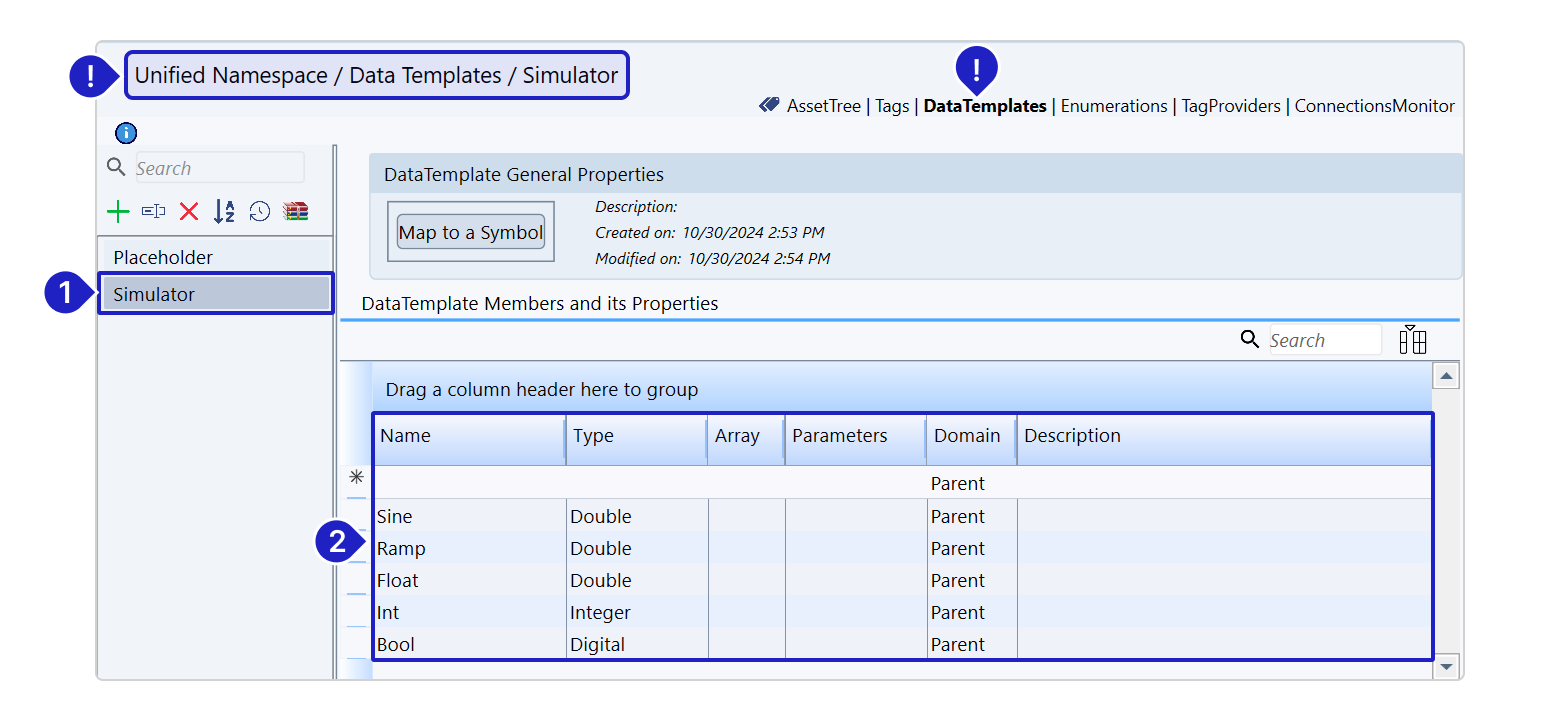This screenshot has height=719, width=1543.
Task: Click the rename template icon
Action: [x=153, y=211]
